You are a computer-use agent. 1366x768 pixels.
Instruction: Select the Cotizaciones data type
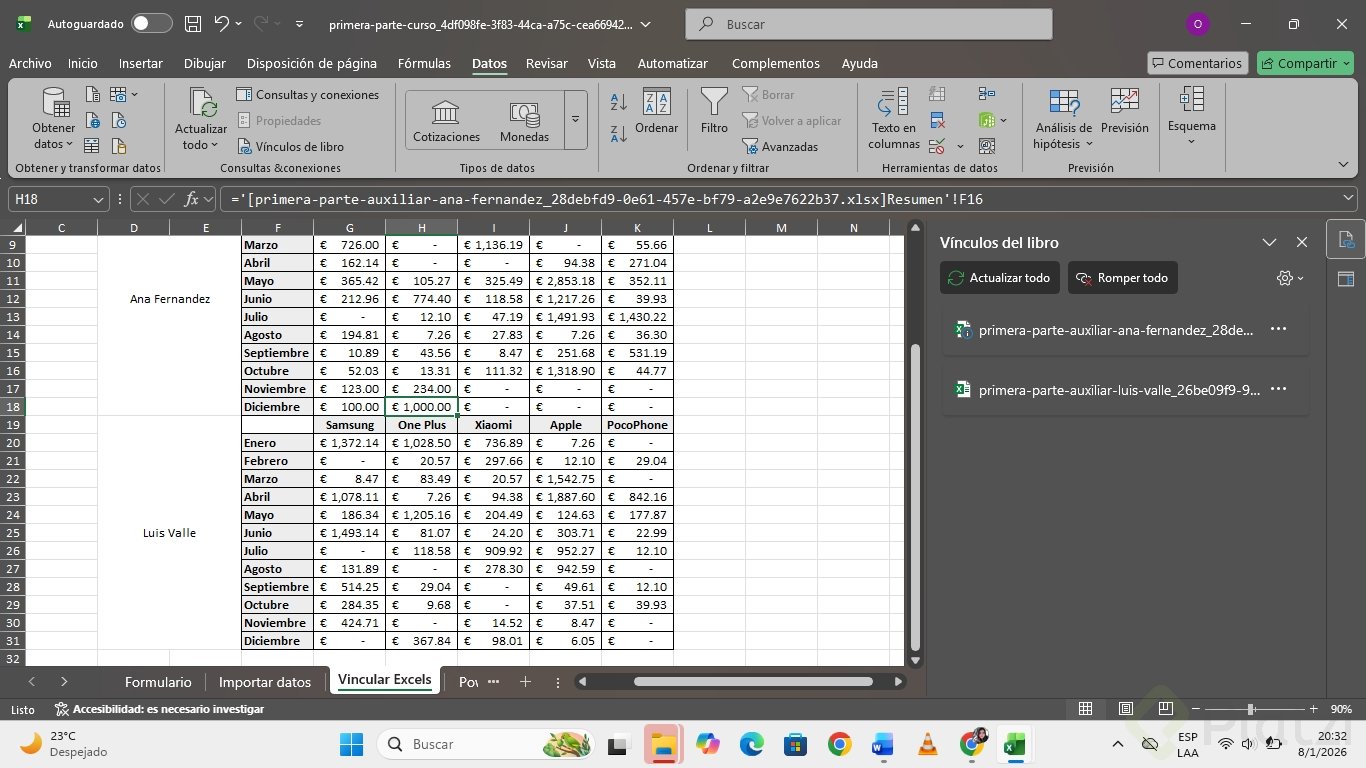pos(446,120)
